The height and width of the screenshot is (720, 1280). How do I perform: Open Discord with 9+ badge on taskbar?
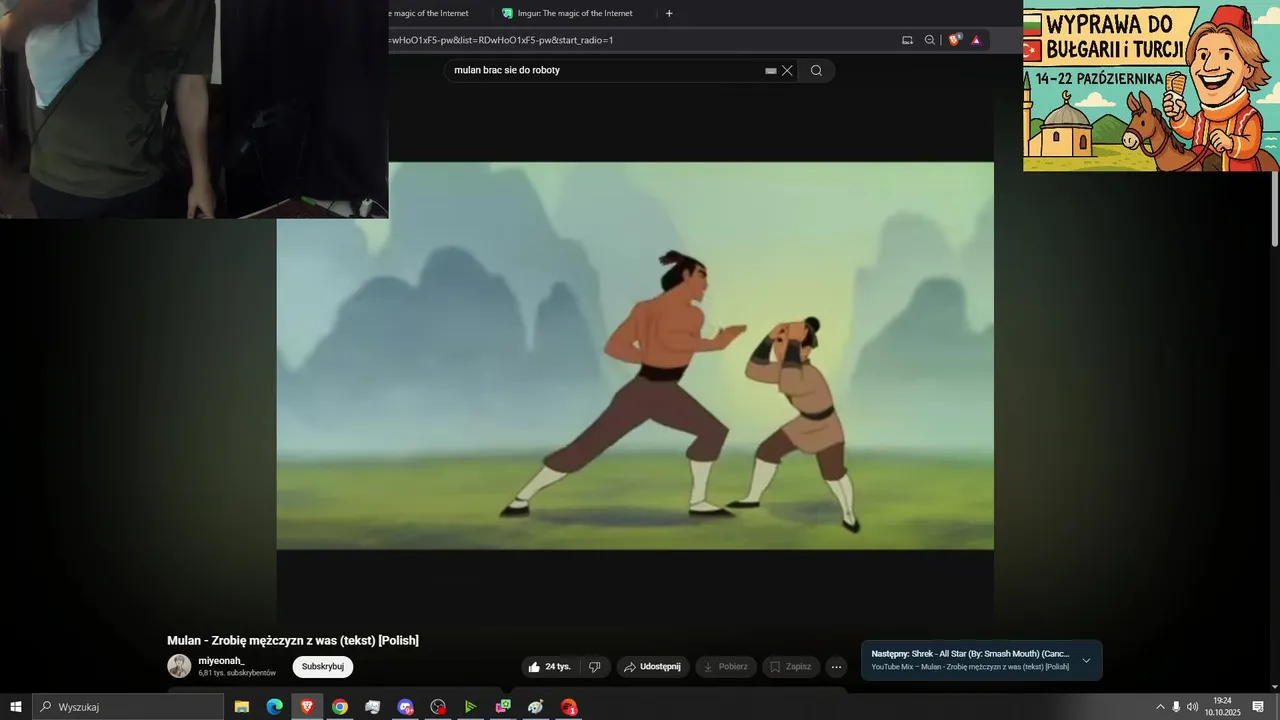[x=405, y=707]
